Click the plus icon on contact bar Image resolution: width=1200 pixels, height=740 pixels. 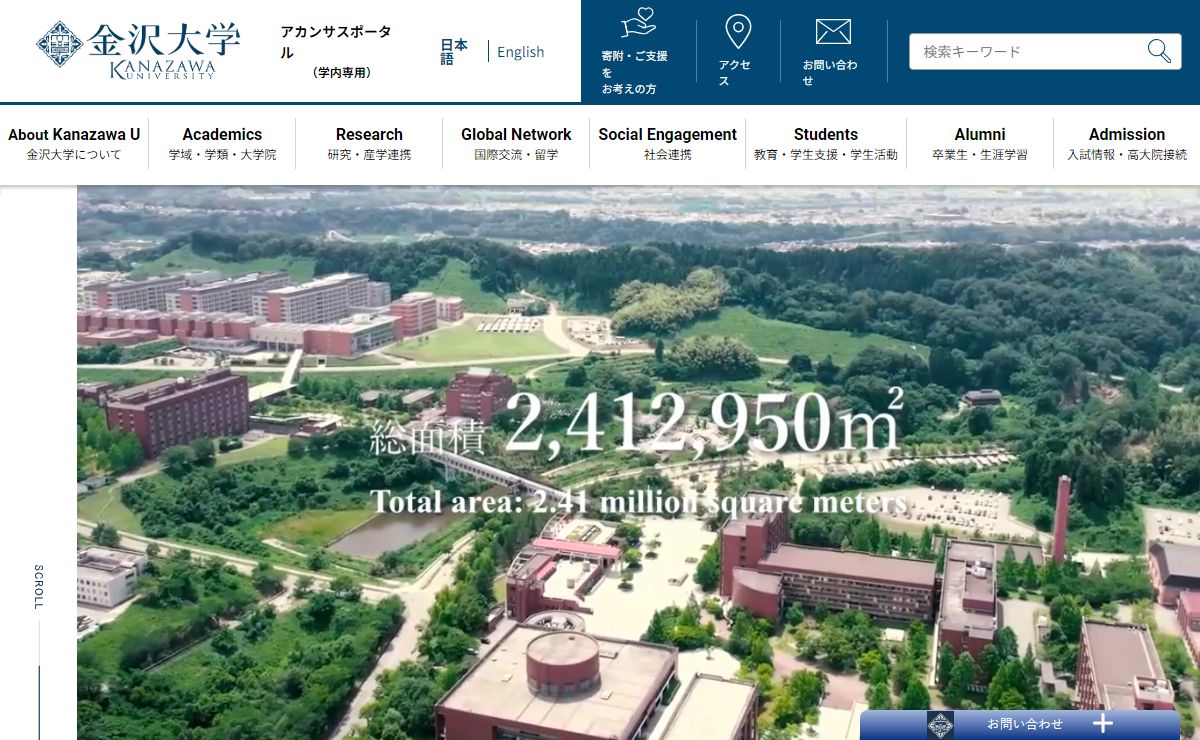1102,724
